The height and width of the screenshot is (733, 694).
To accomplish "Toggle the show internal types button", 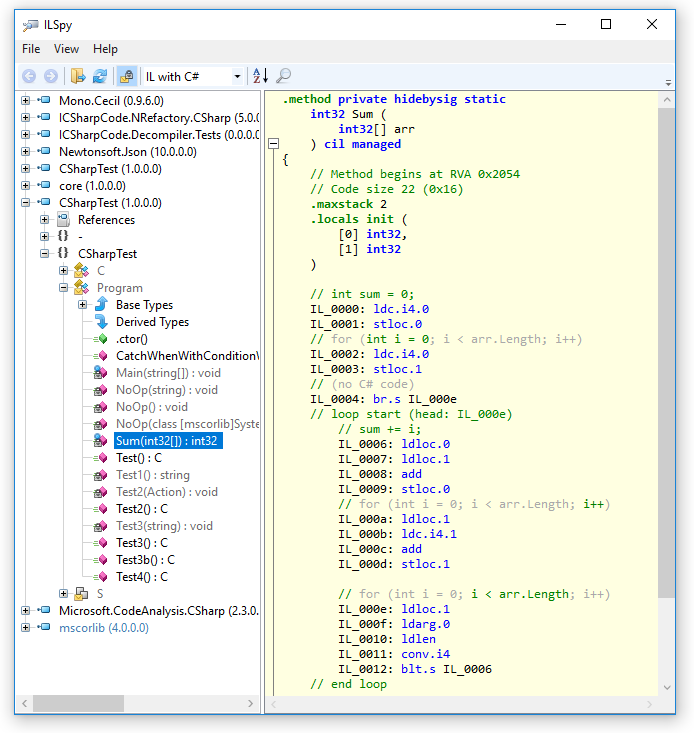I will (x=126, y=76).
